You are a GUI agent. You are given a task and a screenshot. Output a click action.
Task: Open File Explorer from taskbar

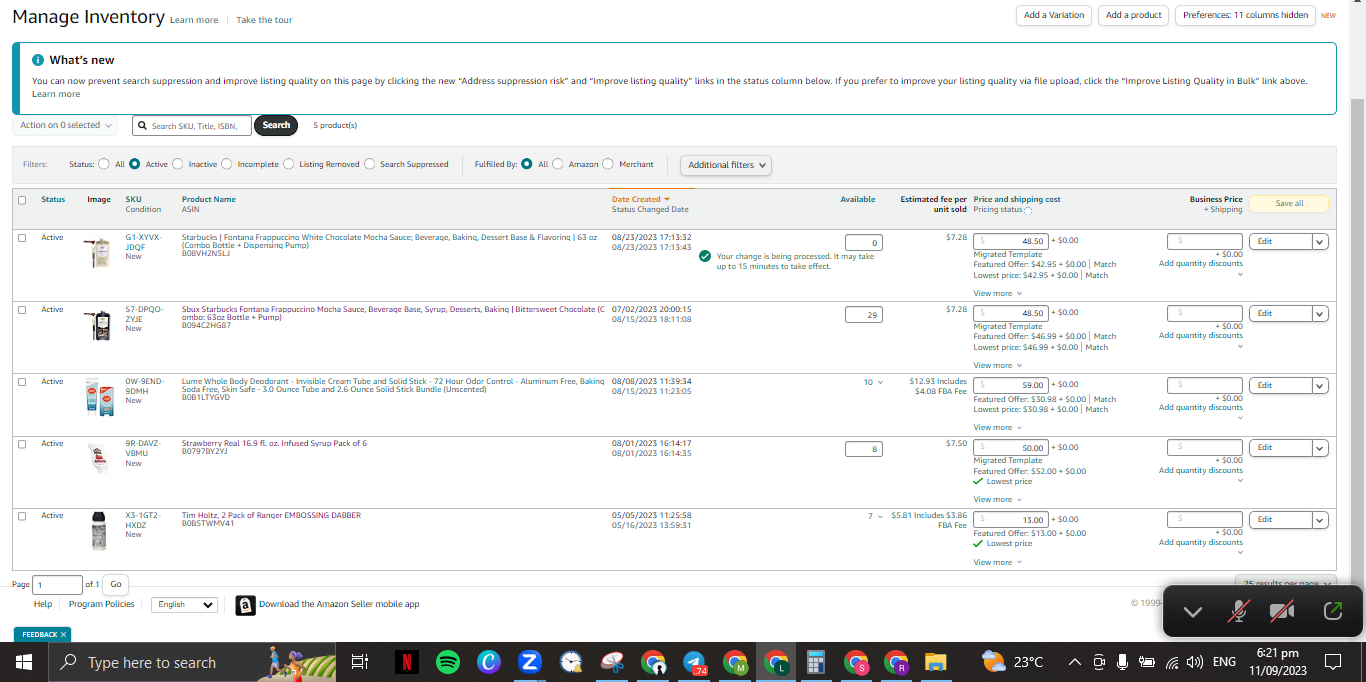pos(936,662)
